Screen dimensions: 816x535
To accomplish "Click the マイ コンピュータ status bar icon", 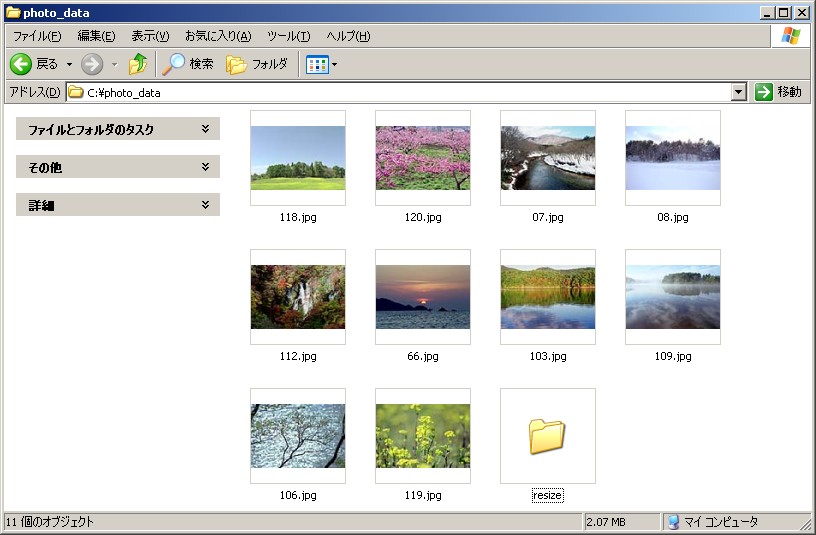I will 673,522.
